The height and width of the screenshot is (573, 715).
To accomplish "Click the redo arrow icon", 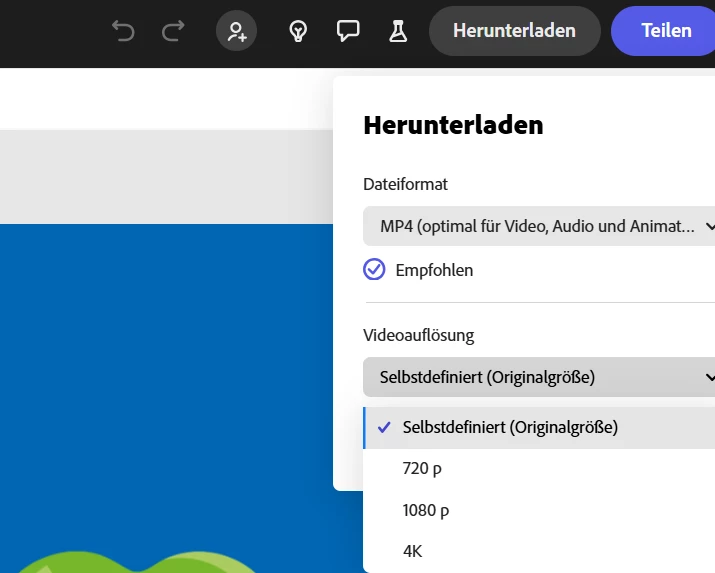I will click(x=173, y=31).
